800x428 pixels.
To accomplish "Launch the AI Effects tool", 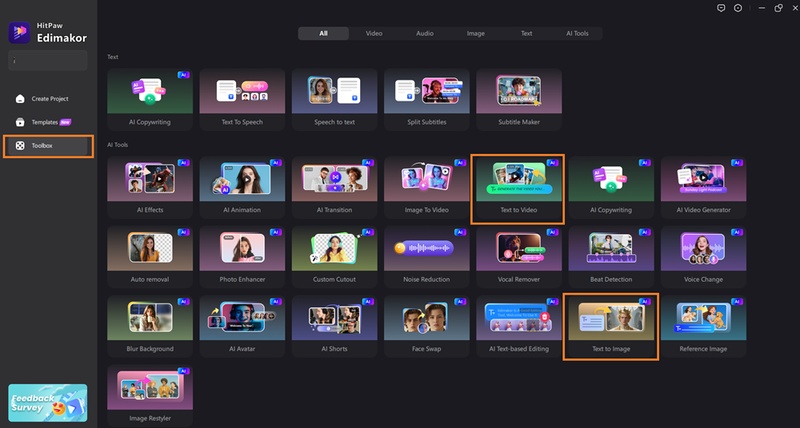I will [149, 187].
